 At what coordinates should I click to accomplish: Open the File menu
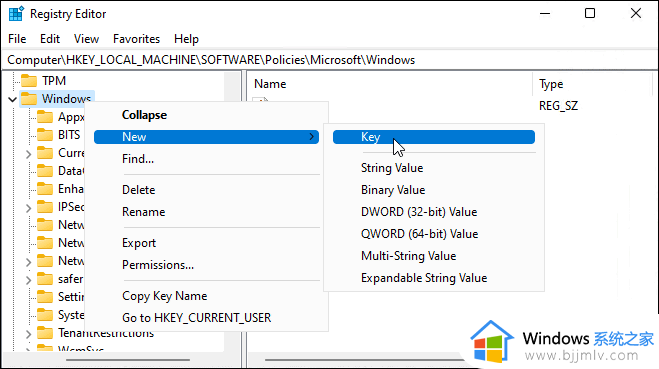coord(17,39)
